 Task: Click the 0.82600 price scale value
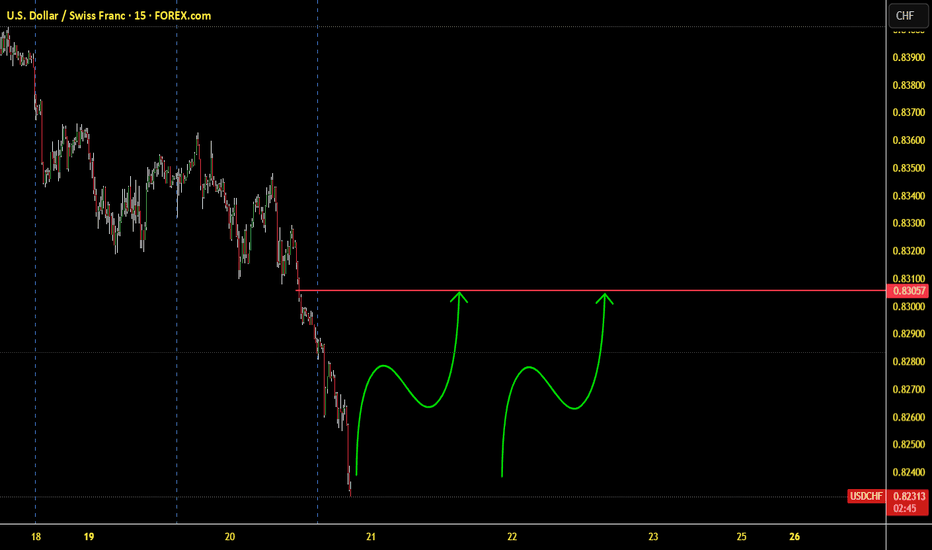(909, 417)
